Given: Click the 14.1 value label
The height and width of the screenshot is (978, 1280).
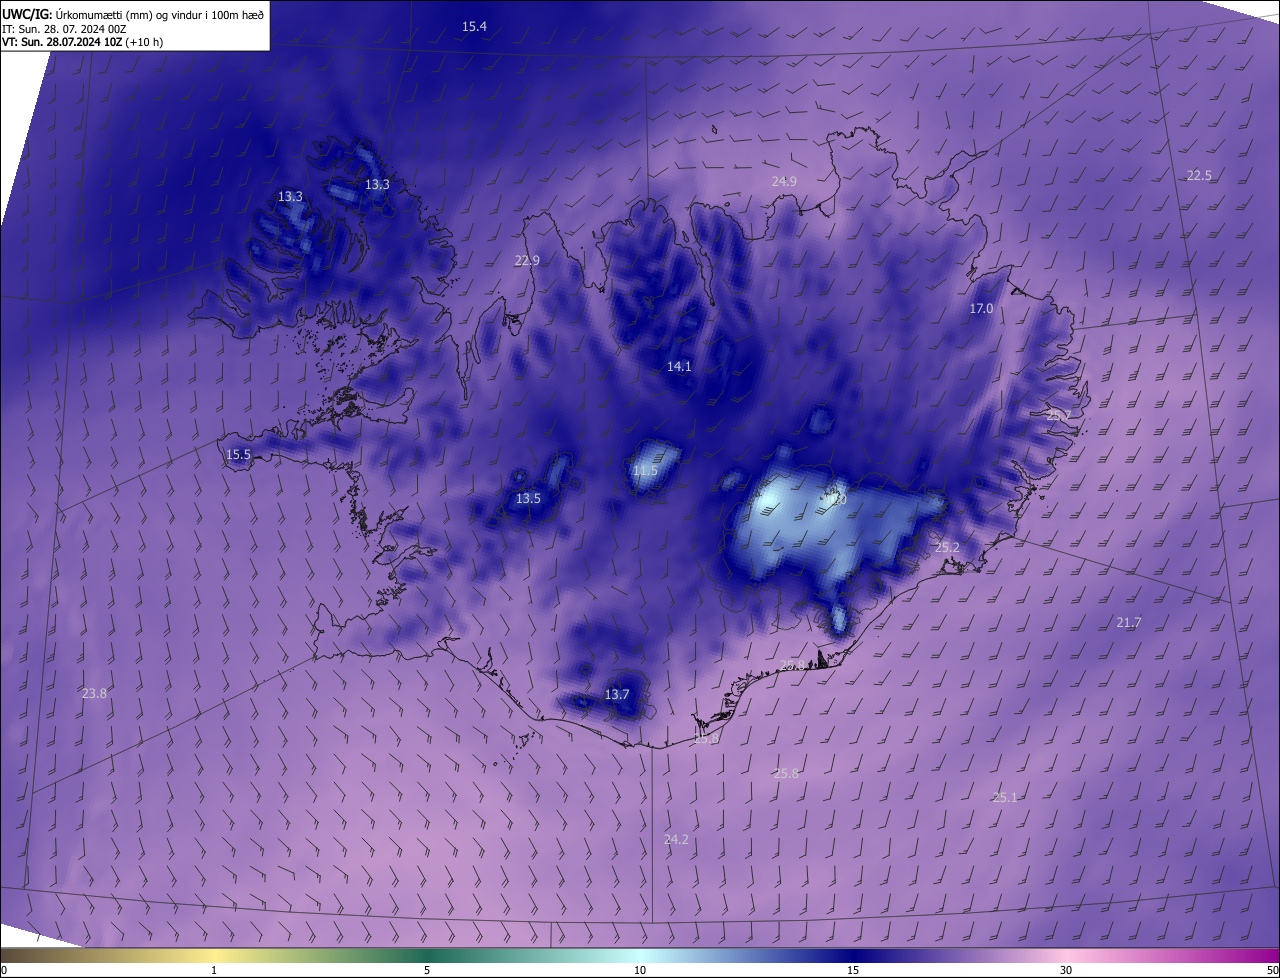Looking at the screenshot, I should tap(679, 367).
